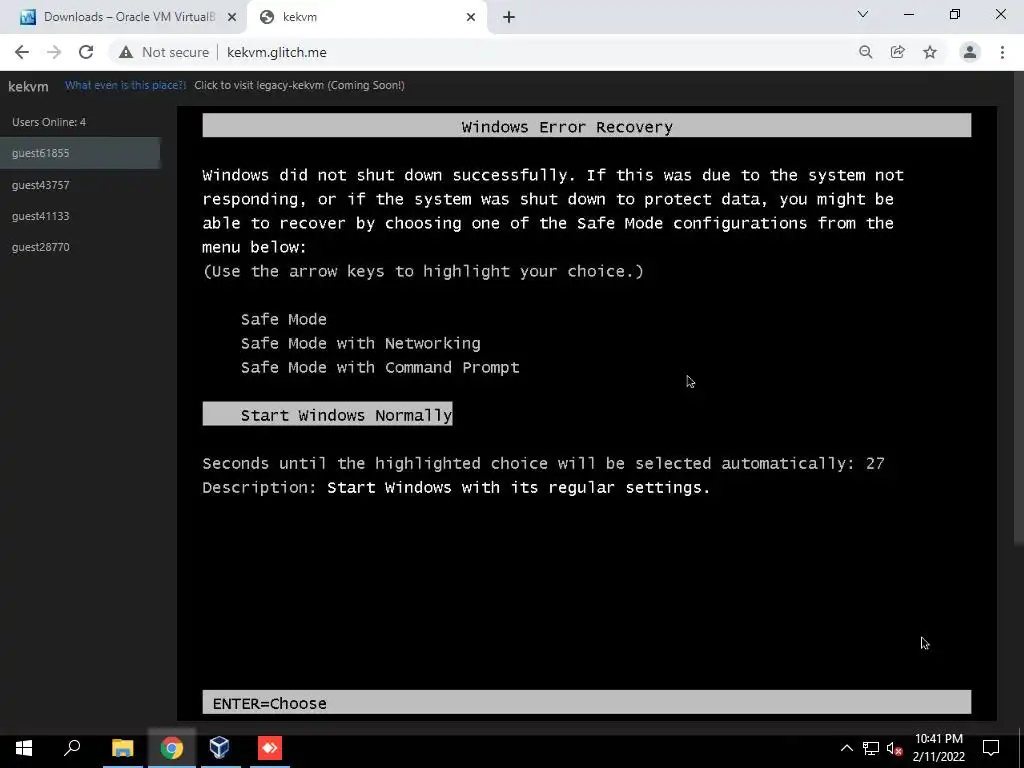This screenshot has height=768, width=1024.
Task: Click the Chrome taskbar icon
Action: (x=172, y=748)
